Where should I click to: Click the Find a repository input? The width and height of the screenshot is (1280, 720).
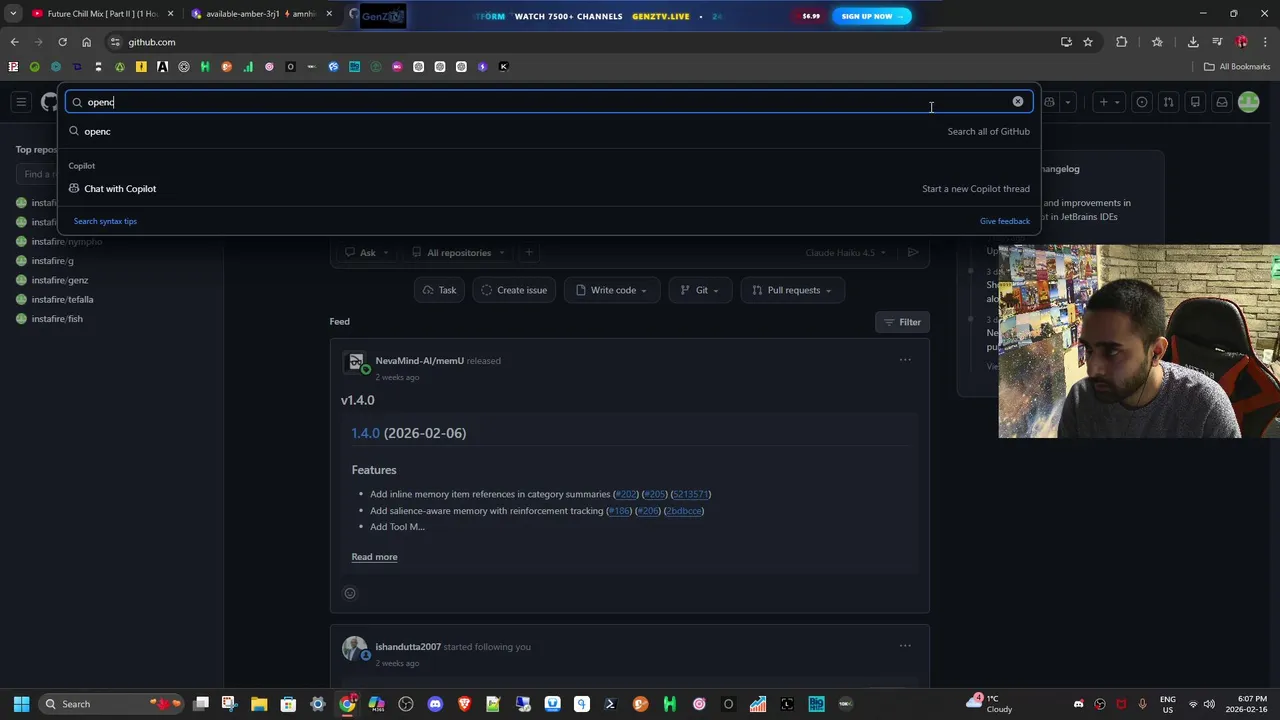point(38,174)
